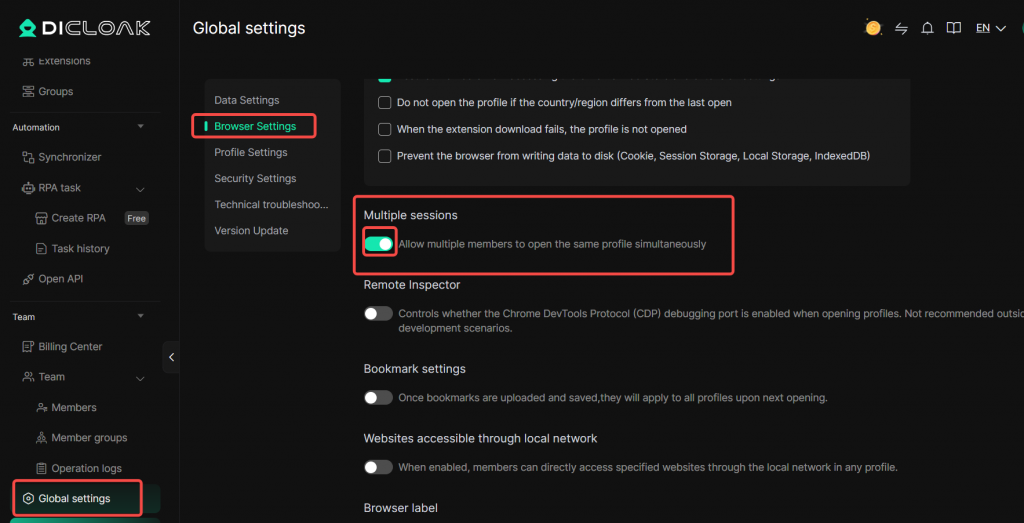Disable the Multiple sessions toggle
The image size is (1024, 523).
(x=379, y=244)
